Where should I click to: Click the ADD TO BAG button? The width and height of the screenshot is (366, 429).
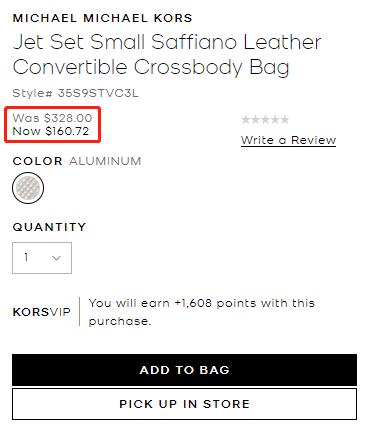(x=184, y=370)
